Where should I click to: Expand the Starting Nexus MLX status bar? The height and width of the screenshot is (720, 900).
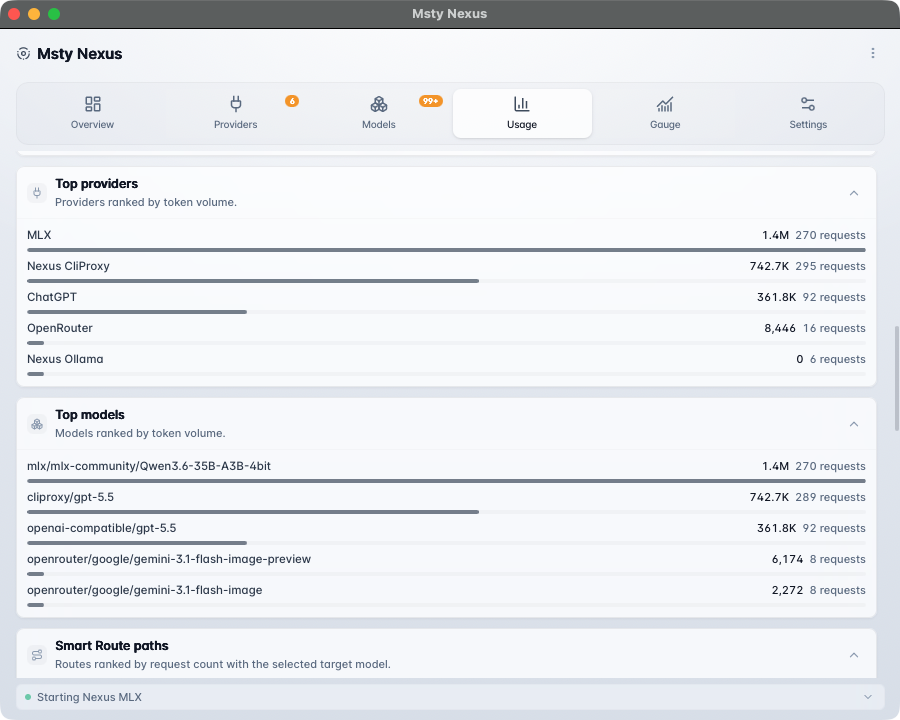point(867,697)
